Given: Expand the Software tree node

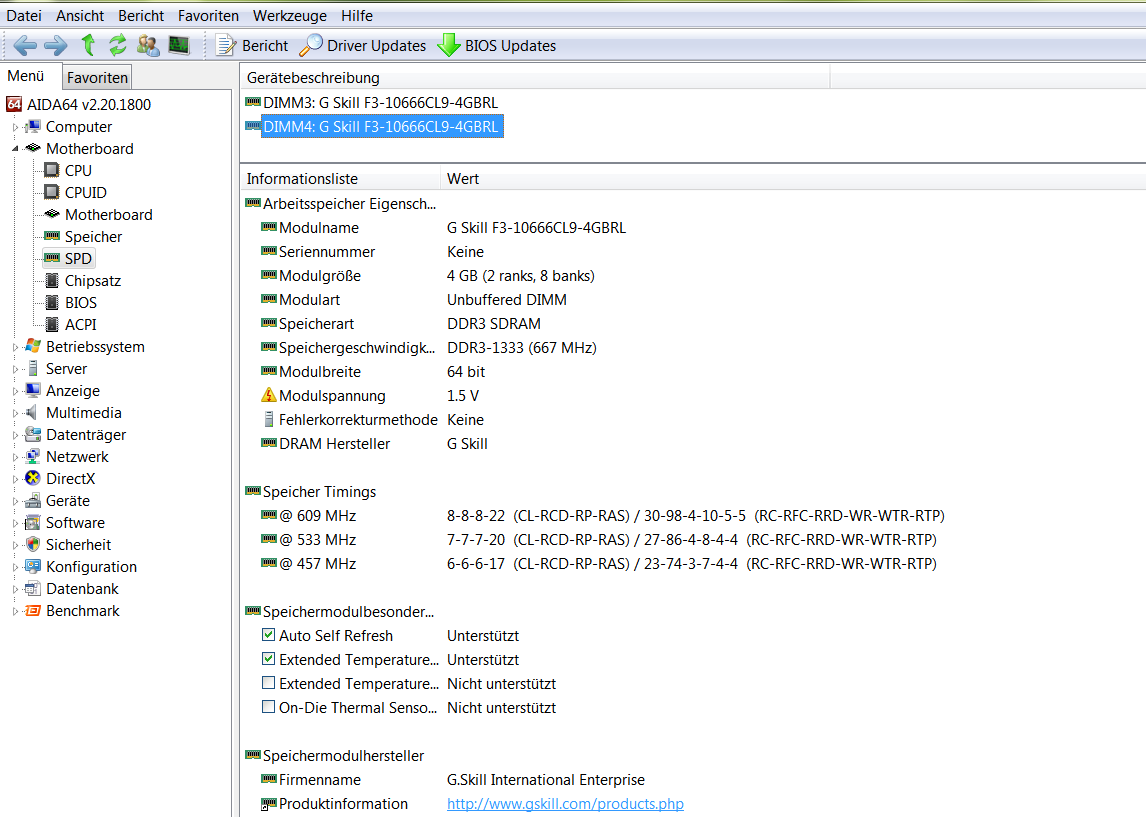Looking at the screenshot, I should click(15, 523).
